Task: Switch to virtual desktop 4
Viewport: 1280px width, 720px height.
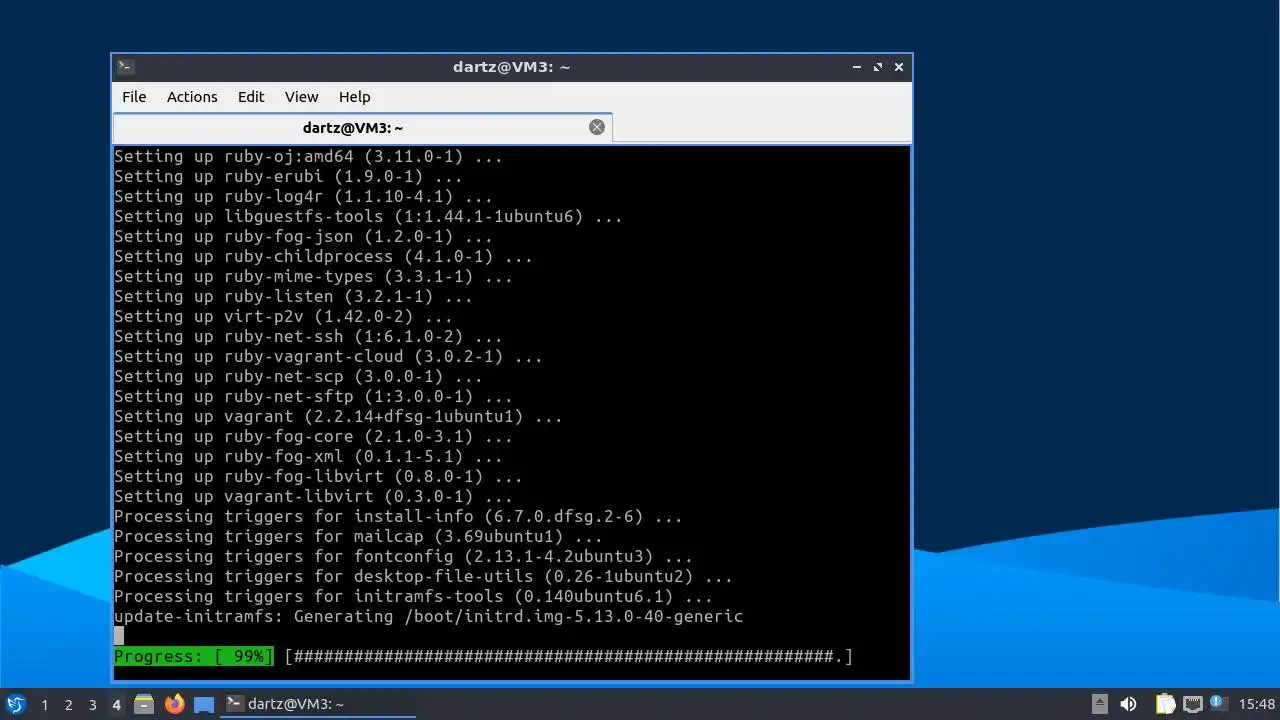Action: click(x=117, y=705)
